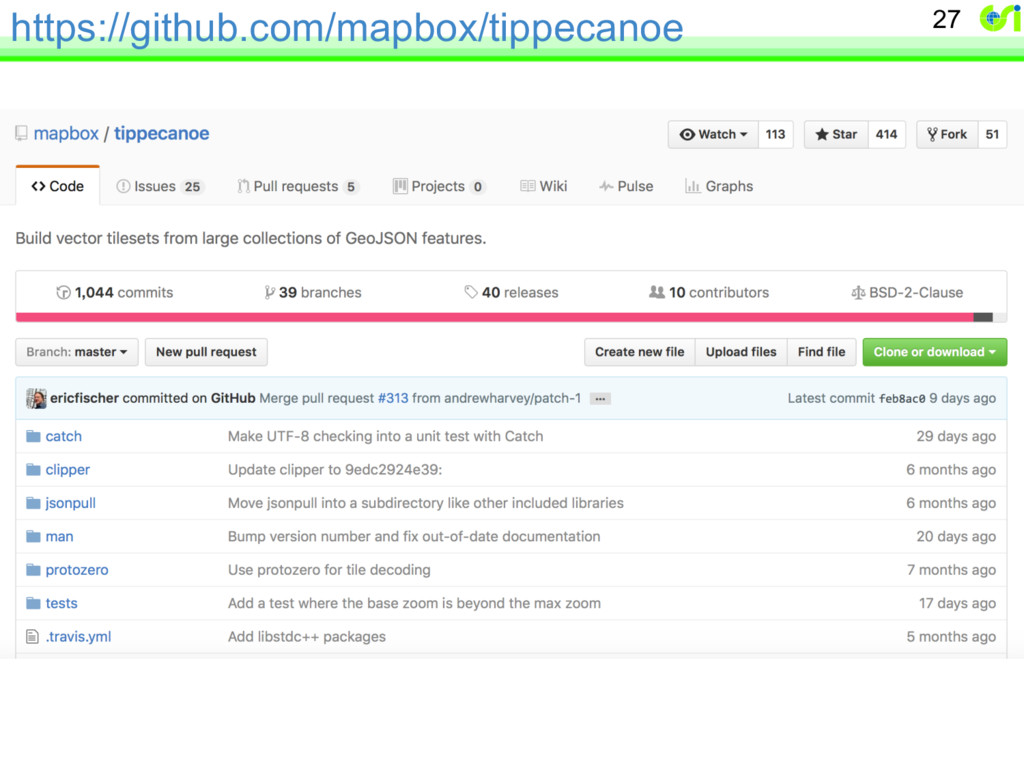The height and width of the screenshot is (768, 1024).
Task: Open the .travis.yml file link
Action: coord(78,636)
